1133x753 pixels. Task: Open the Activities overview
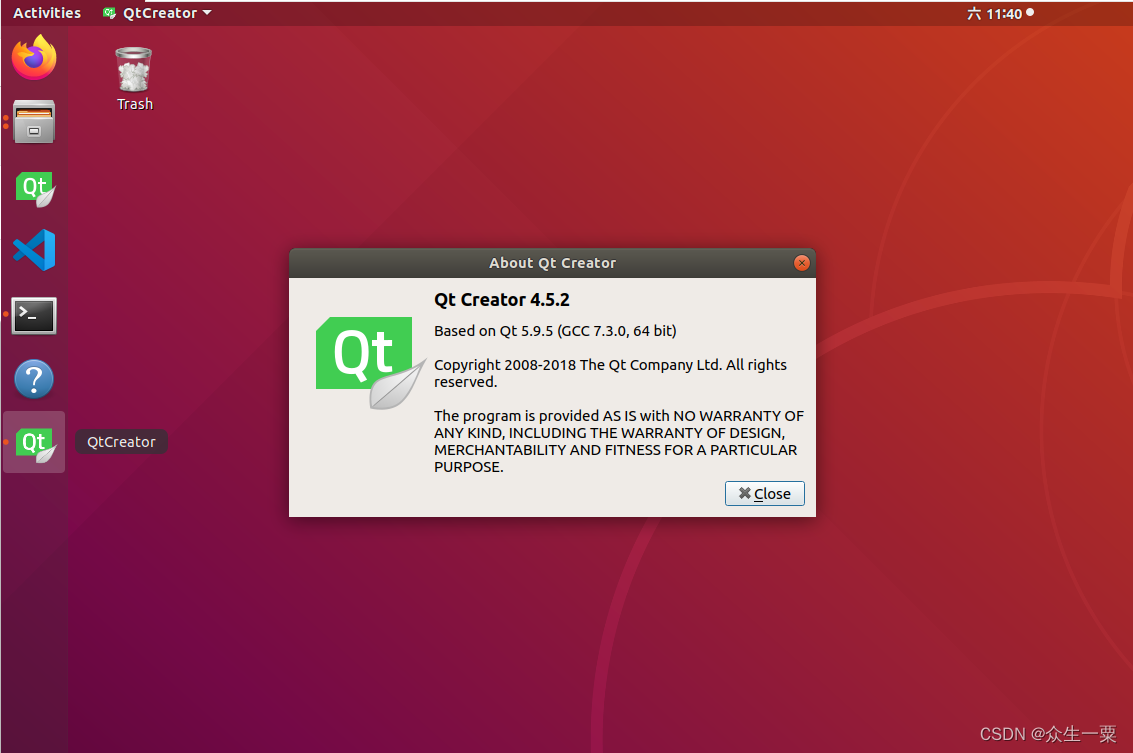[47, 13]
